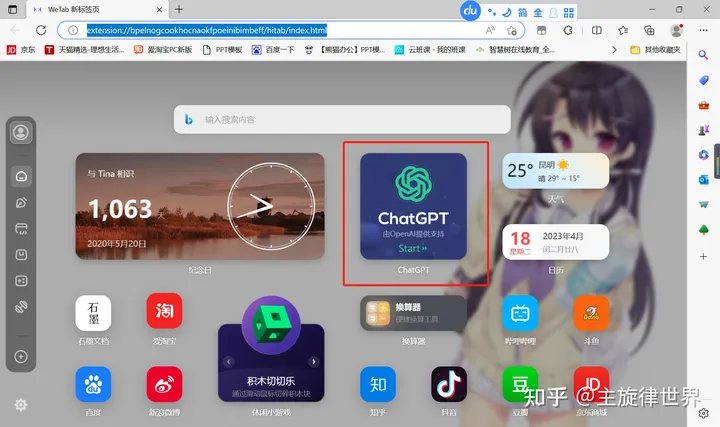The height and width of the screenshot is (427, 720).
Task: Open the browser Collections icon
Action: (x=649, y=30)
